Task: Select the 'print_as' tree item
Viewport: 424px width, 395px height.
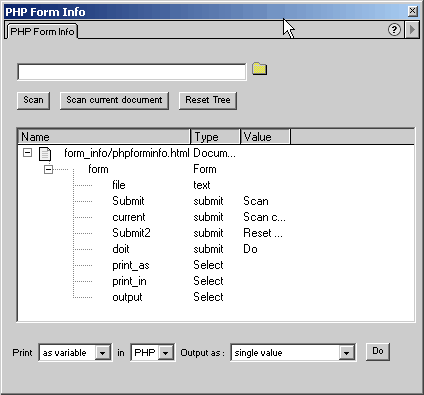Action: [131, 265]
